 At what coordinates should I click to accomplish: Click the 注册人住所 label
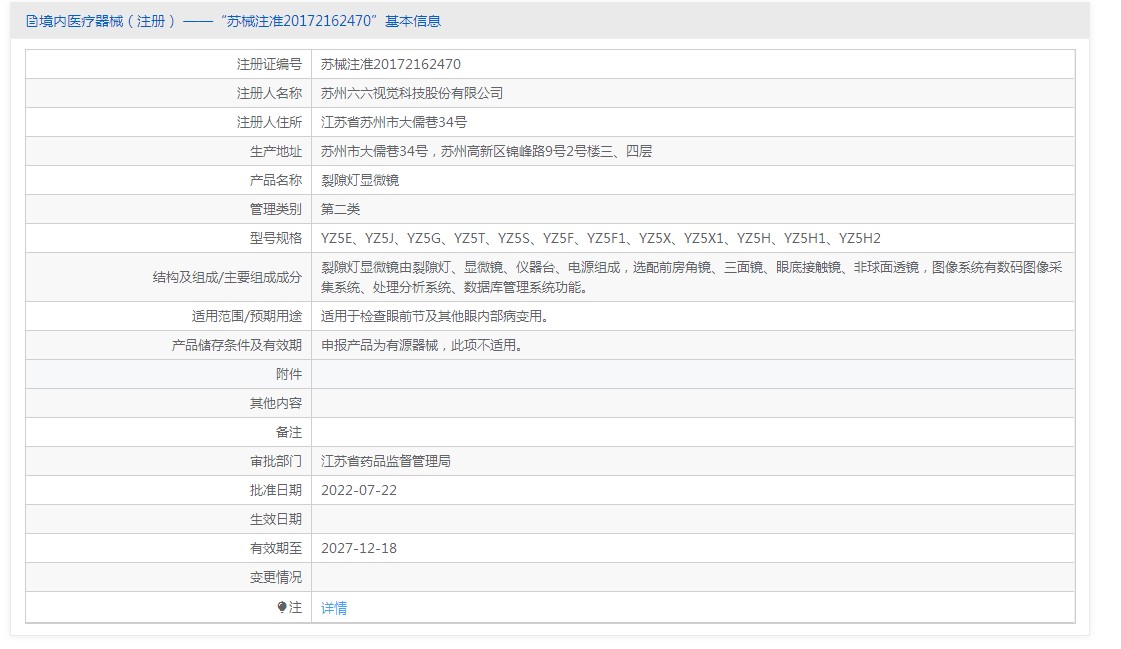[x=270, y=122]
